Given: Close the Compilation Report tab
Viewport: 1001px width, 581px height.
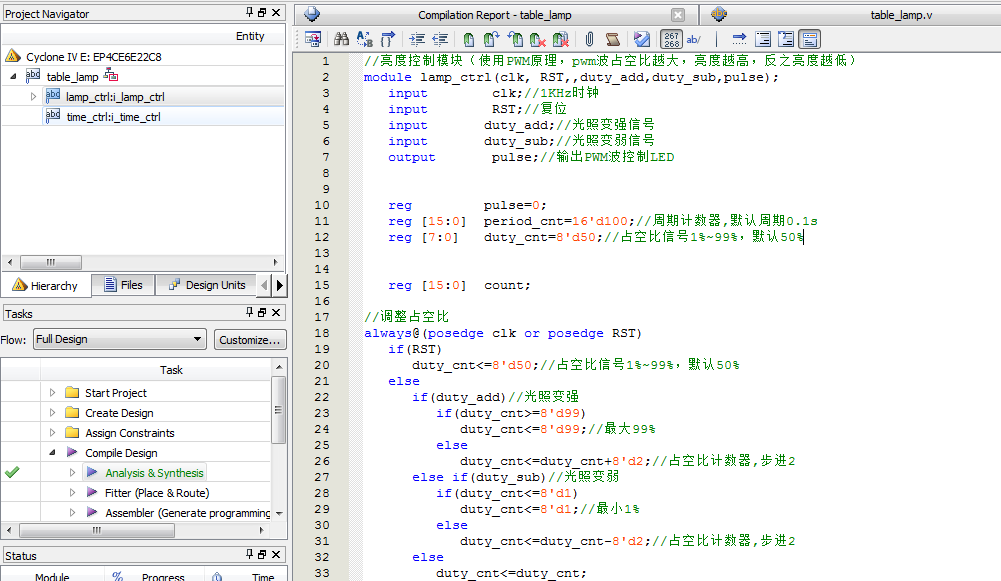Looking at the screenshot, I should [678, 15].
